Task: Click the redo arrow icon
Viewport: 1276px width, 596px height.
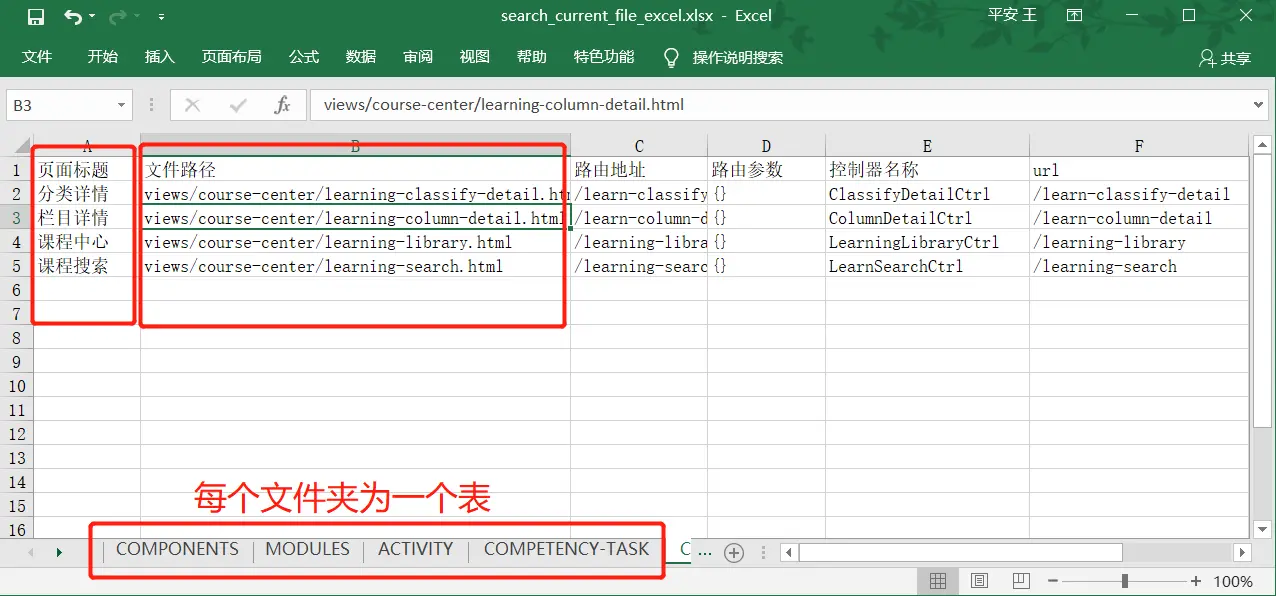Action: [117, 16]
